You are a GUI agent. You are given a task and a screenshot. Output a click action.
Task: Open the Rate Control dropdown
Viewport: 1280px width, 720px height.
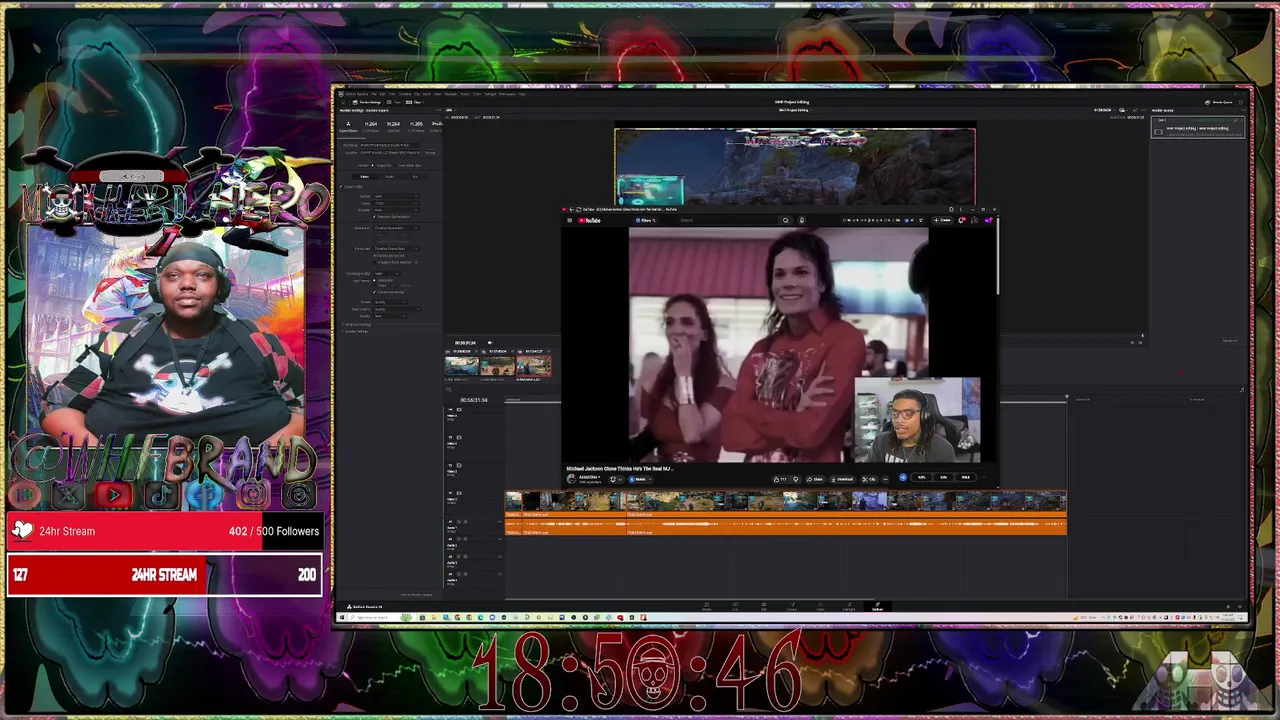click(396, 309)
